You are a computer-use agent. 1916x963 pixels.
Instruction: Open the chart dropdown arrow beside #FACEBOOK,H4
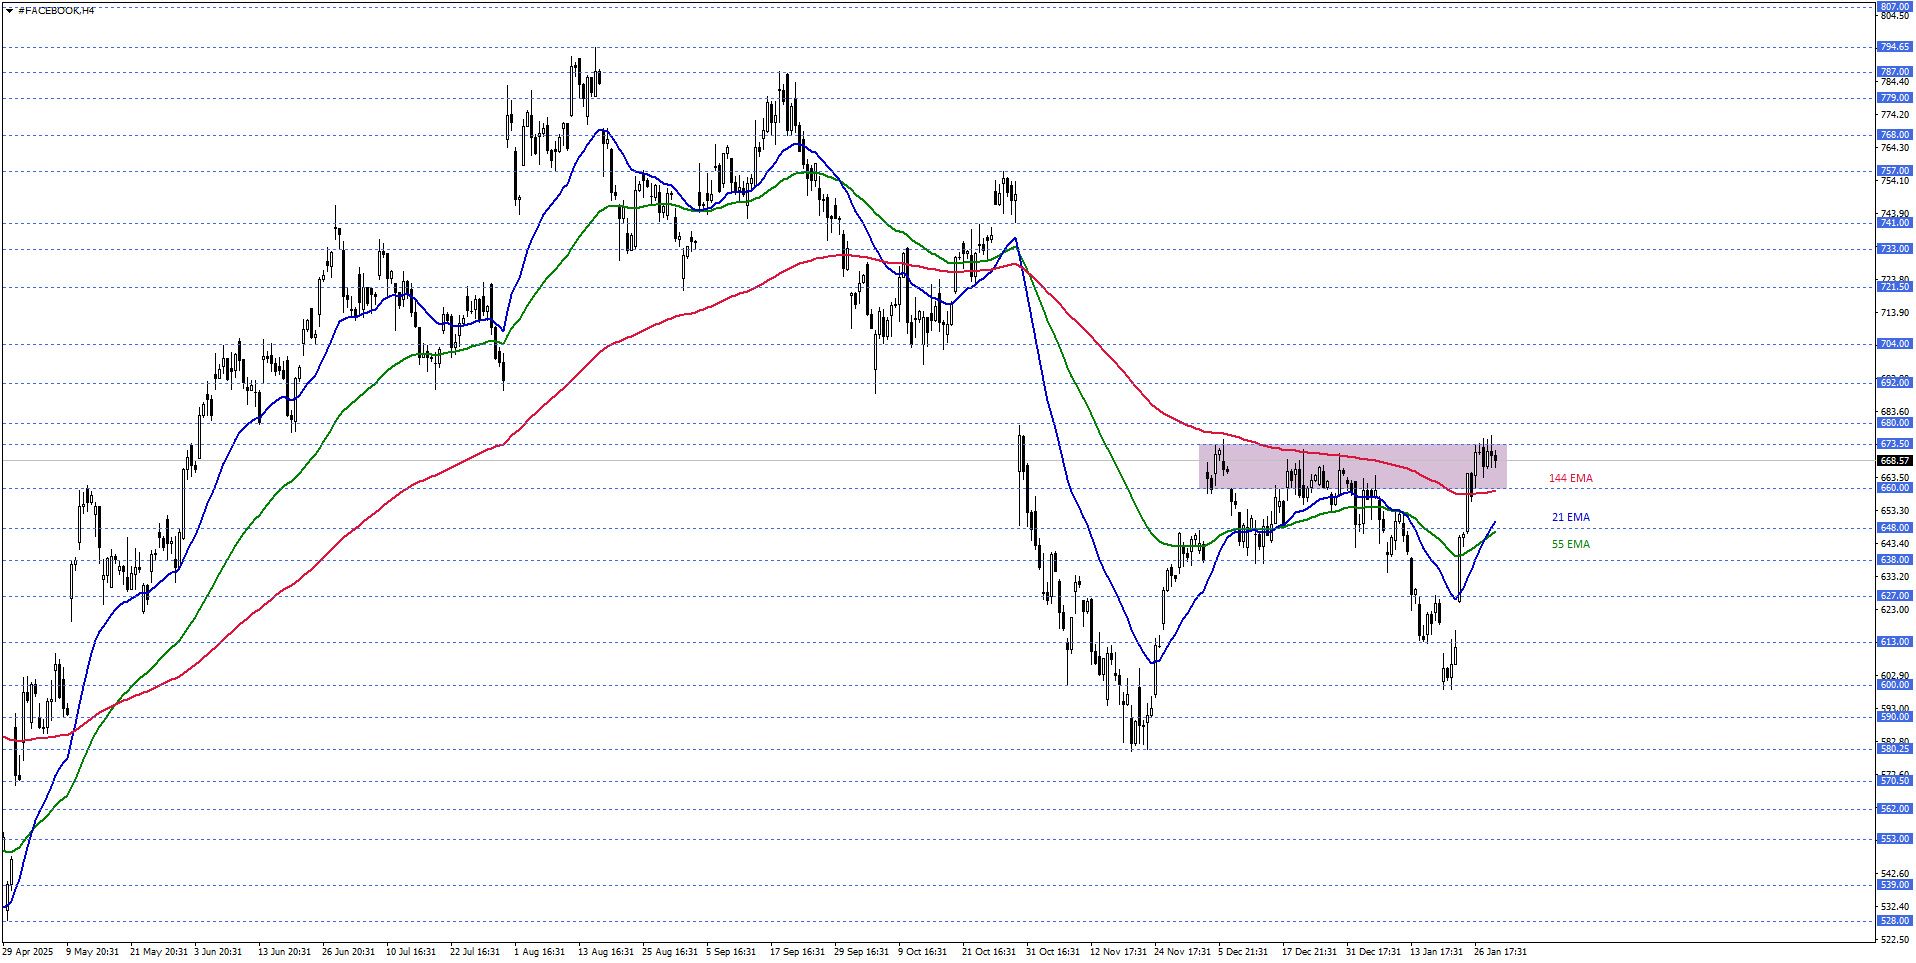point(9,11)
